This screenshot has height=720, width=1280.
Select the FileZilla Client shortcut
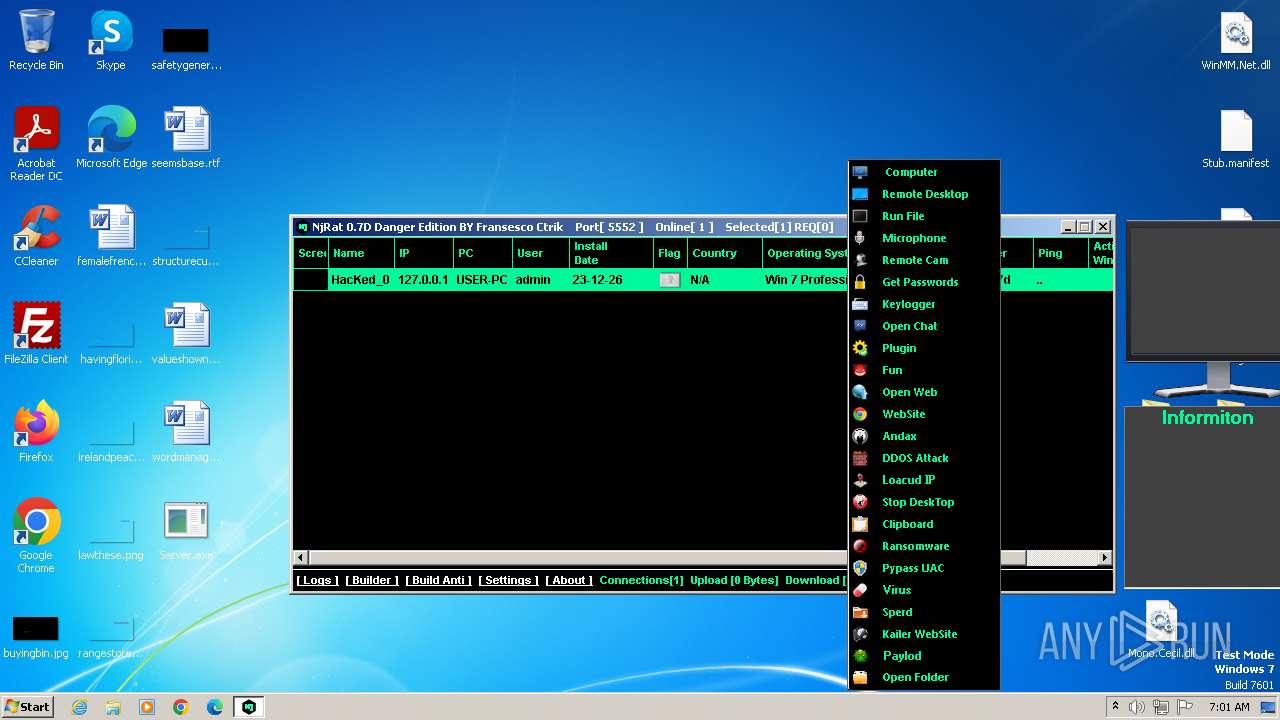(x=36, y=334)
